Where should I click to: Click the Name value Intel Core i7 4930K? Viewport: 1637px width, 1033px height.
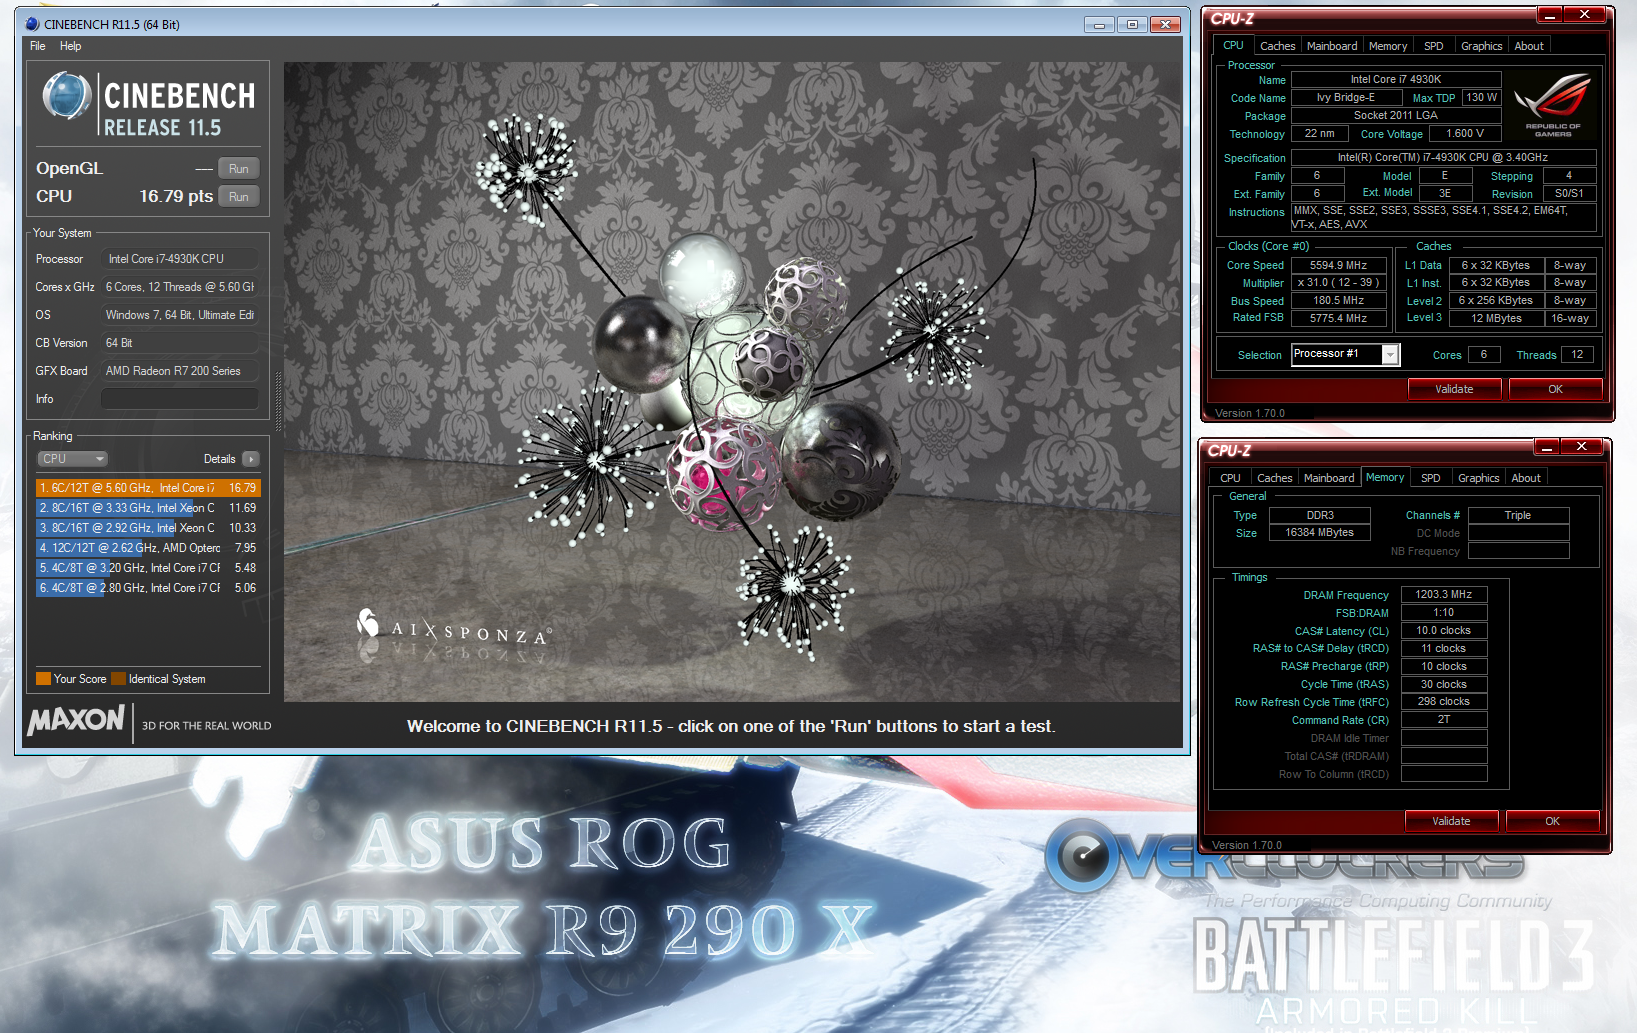[1396, 80]
